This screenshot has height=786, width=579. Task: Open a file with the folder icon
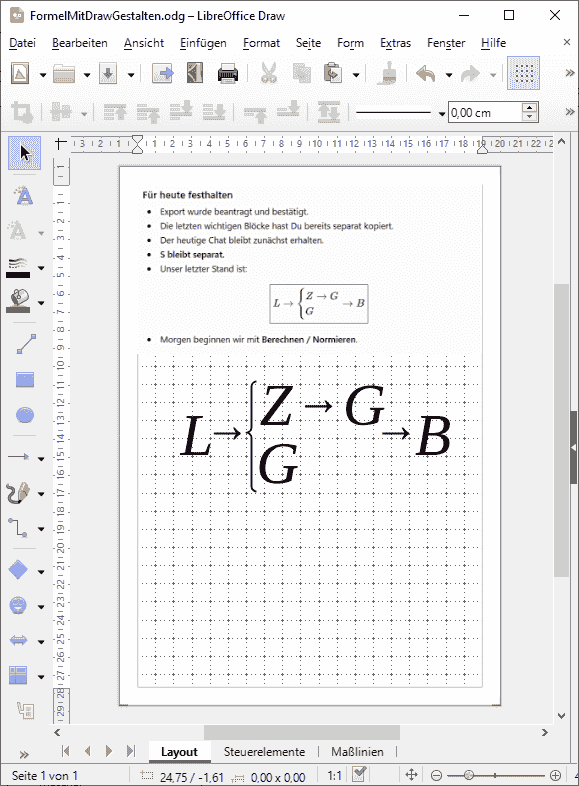[x=64, y=74]
